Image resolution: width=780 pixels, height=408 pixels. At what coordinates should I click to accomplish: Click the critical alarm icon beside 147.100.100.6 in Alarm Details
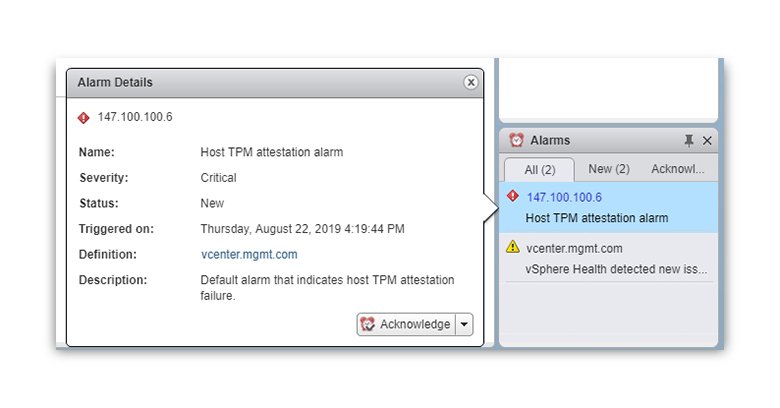[x=84, y=118]
